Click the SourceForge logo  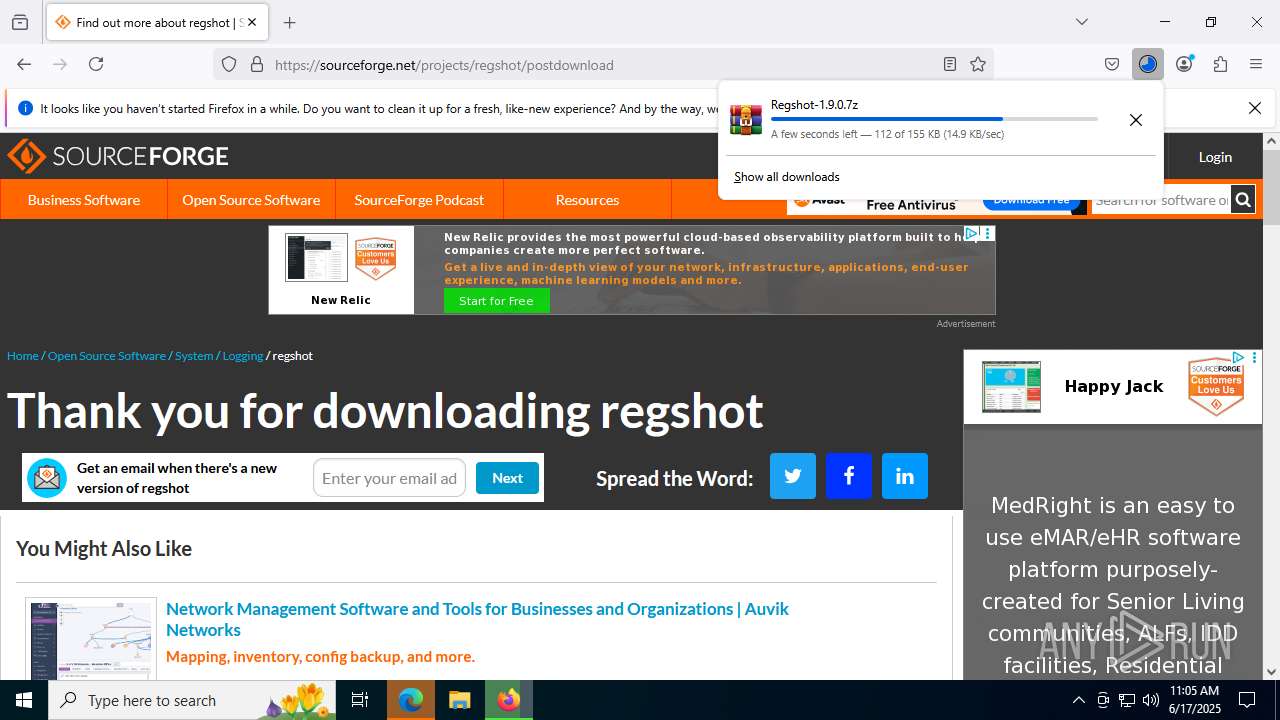pos(118,156)
